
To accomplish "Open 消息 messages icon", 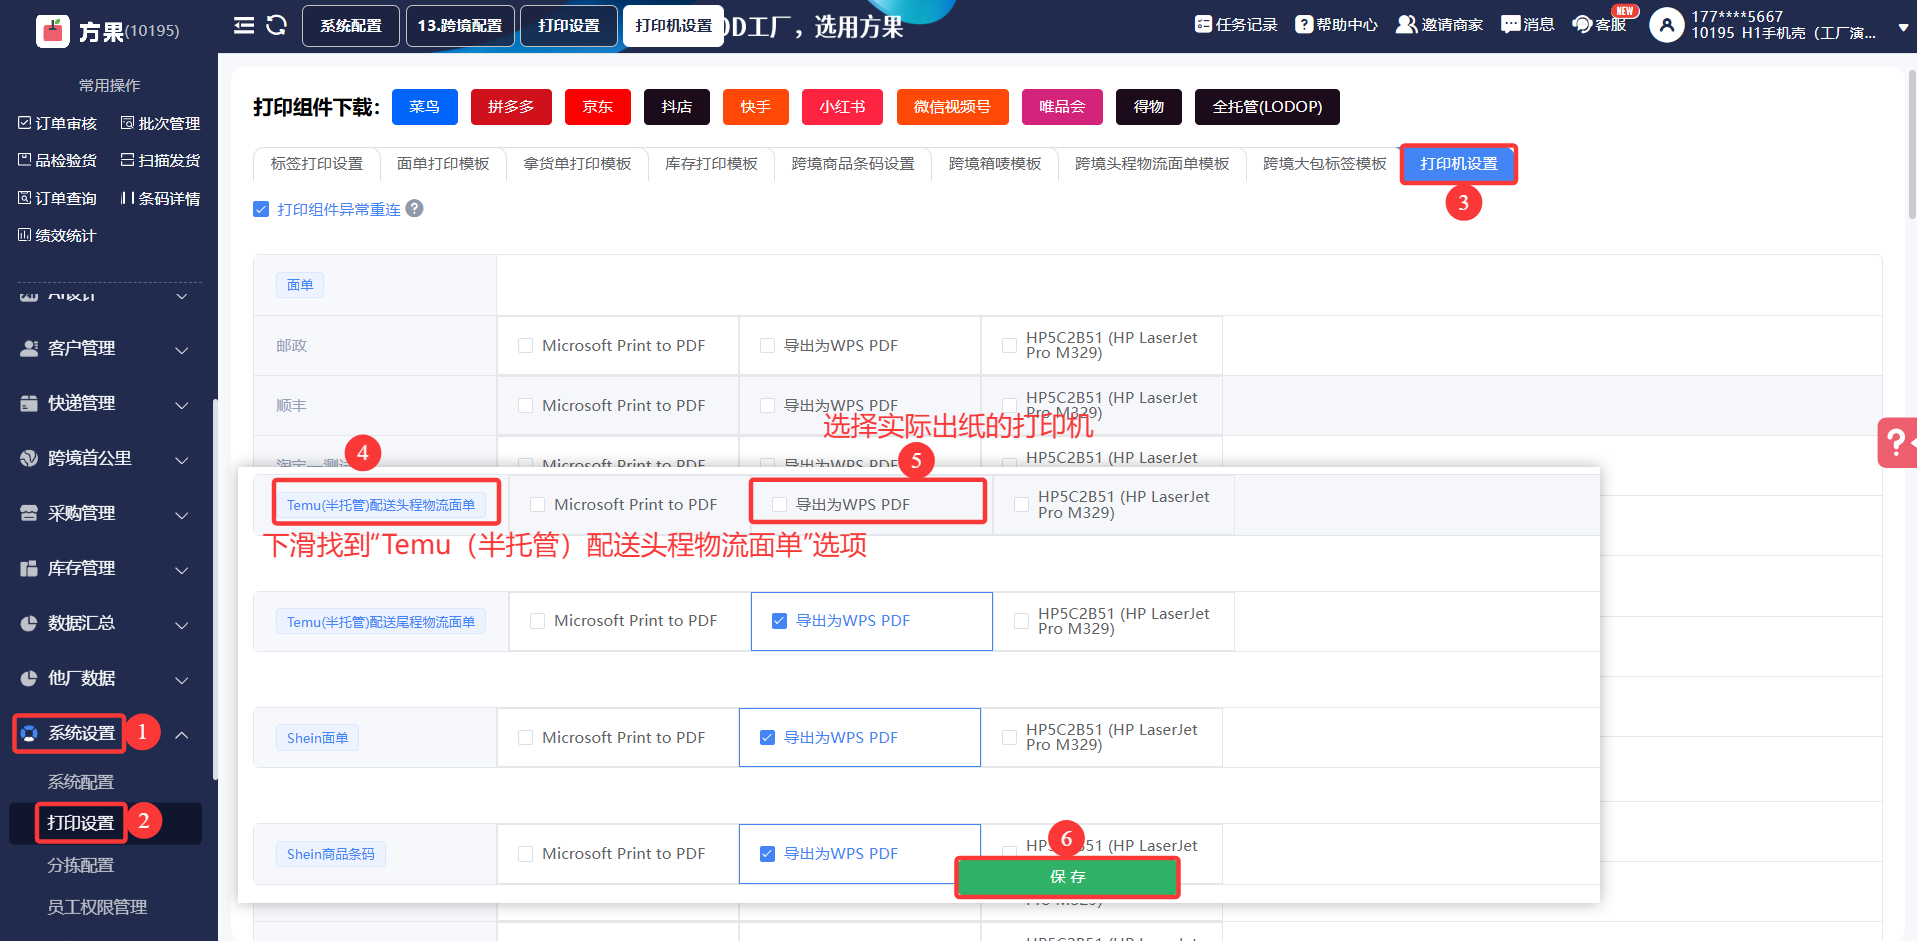I will [1510, 24].
